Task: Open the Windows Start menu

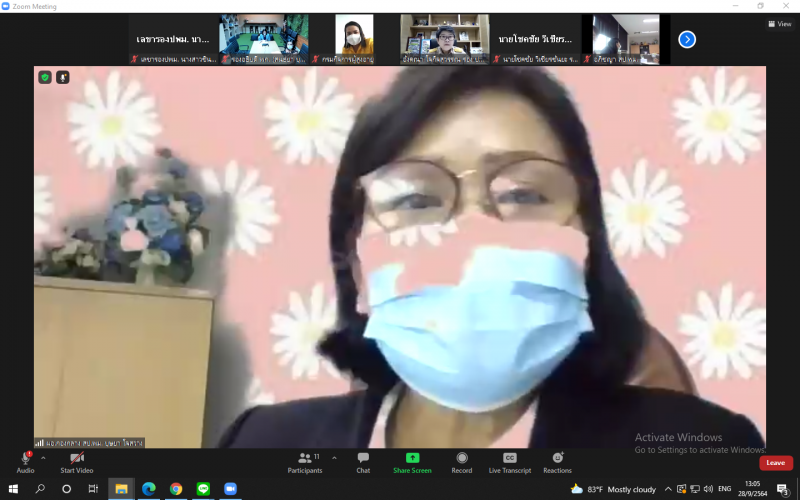Action: pos(13,489)
